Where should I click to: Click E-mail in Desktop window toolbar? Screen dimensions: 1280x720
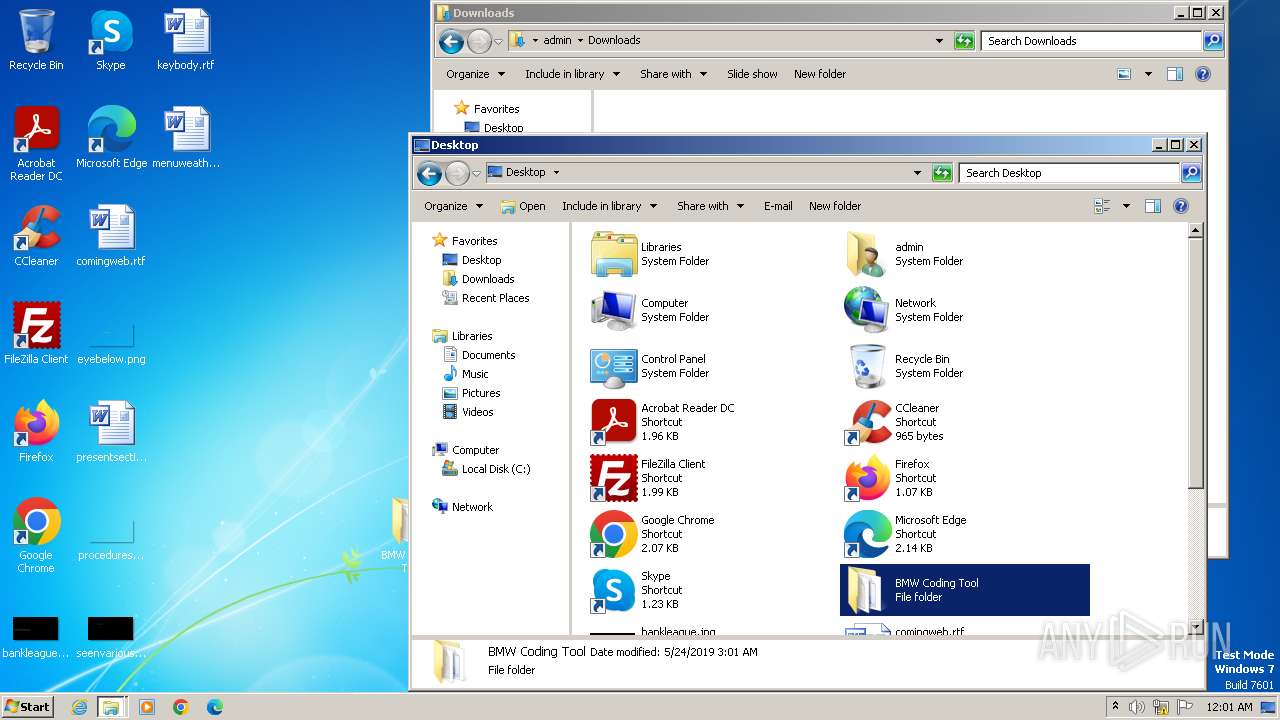click(x=778, y=206)
